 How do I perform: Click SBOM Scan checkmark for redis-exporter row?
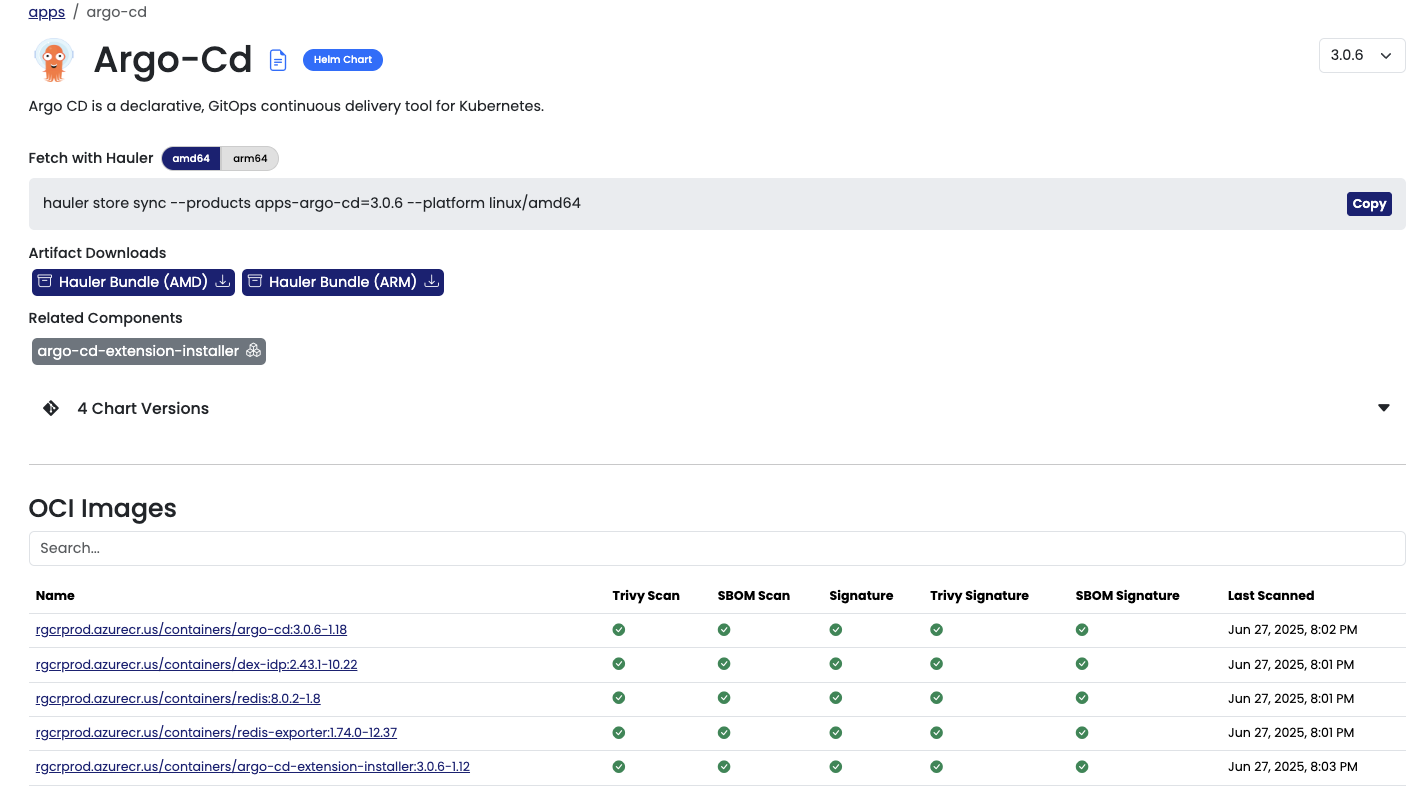pyautogui.click(x=724, y=733)
